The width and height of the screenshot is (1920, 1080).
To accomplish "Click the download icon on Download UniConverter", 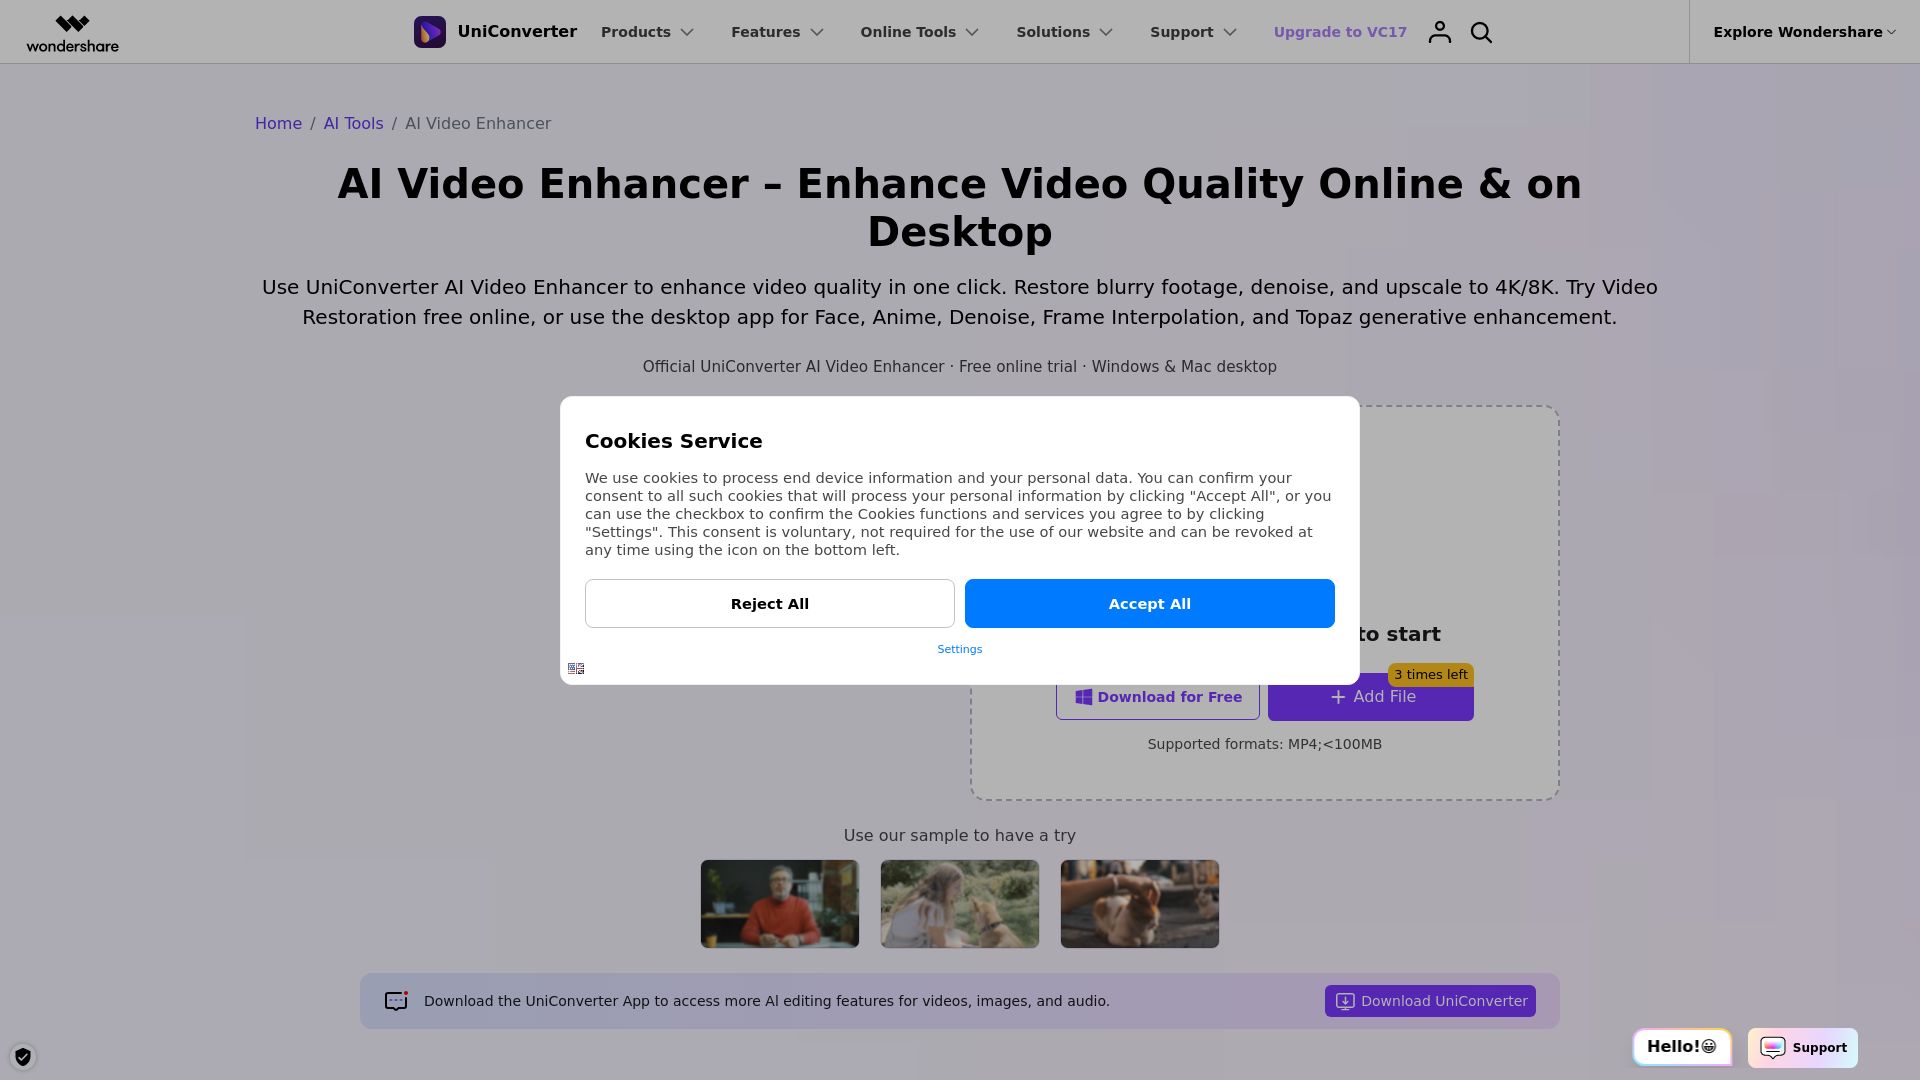I will coord(1345,1001).
